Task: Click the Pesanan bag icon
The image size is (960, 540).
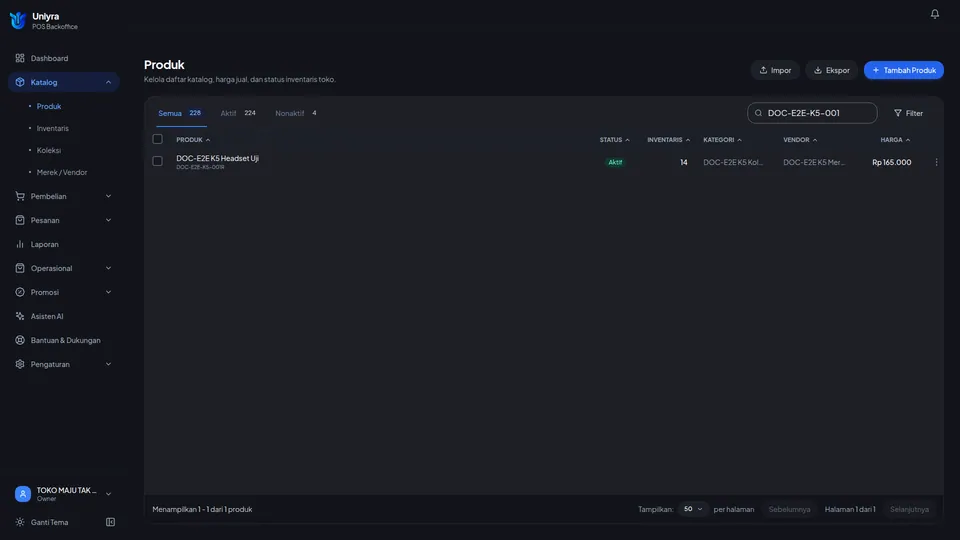Action: point(20,220)
